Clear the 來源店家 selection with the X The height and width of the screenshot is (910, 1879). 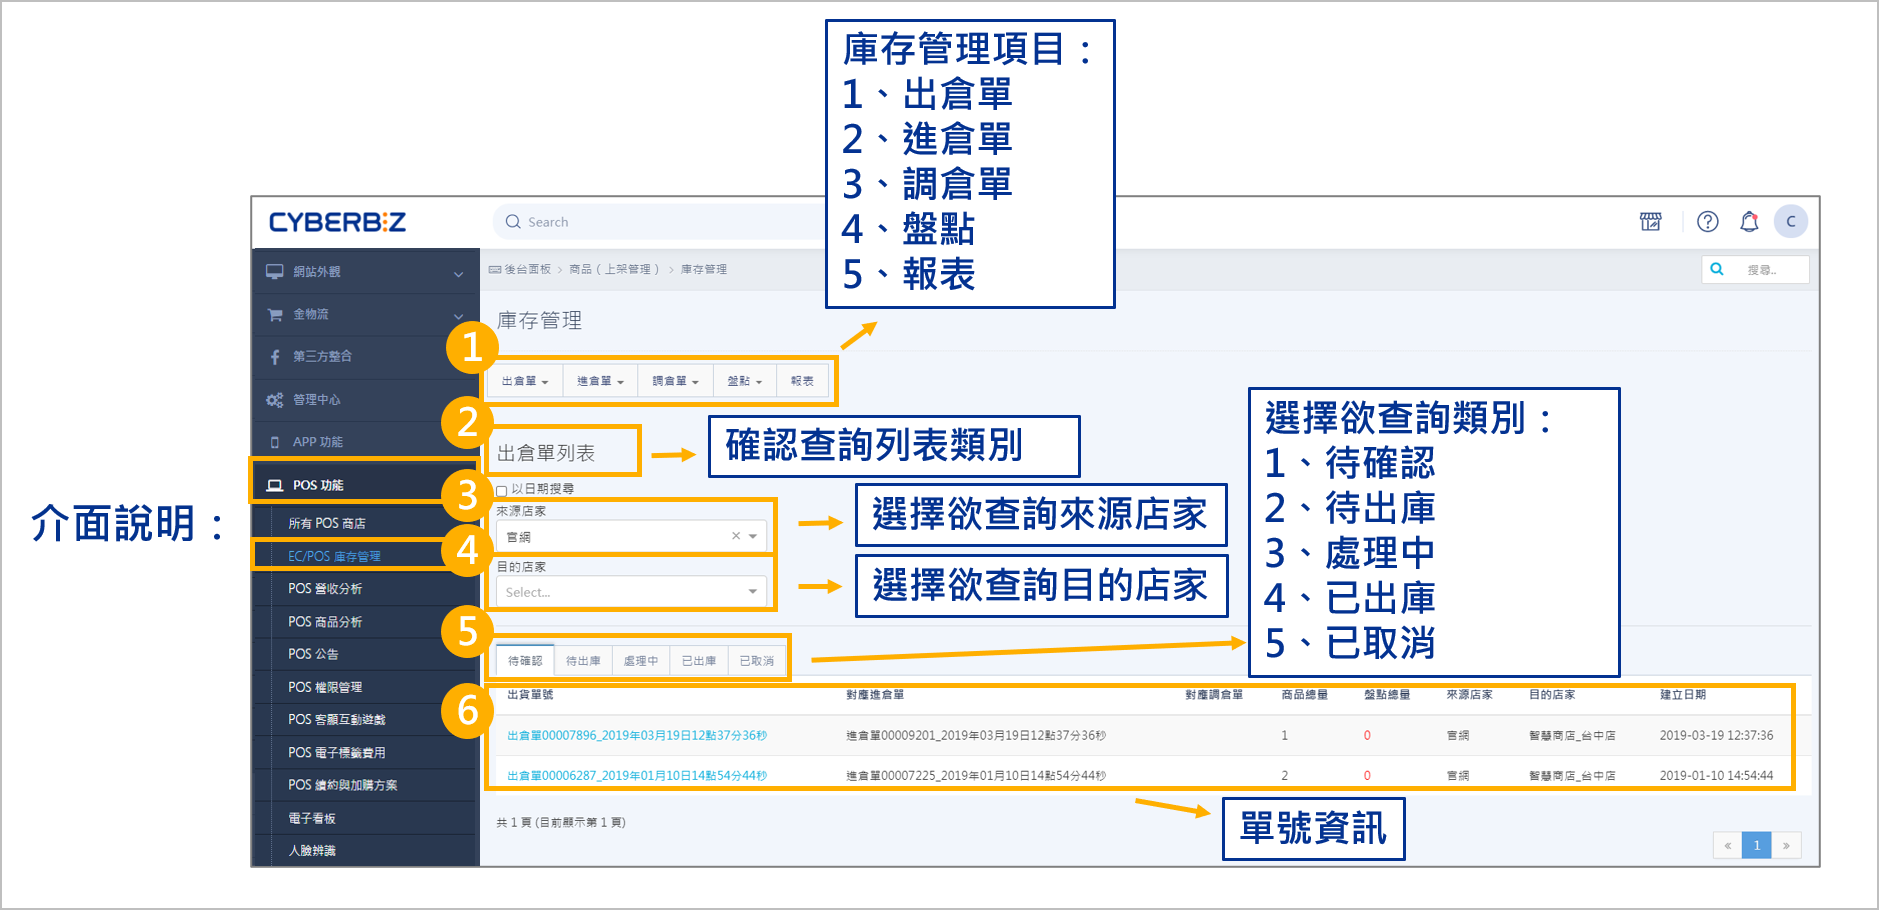click(736, 536)
